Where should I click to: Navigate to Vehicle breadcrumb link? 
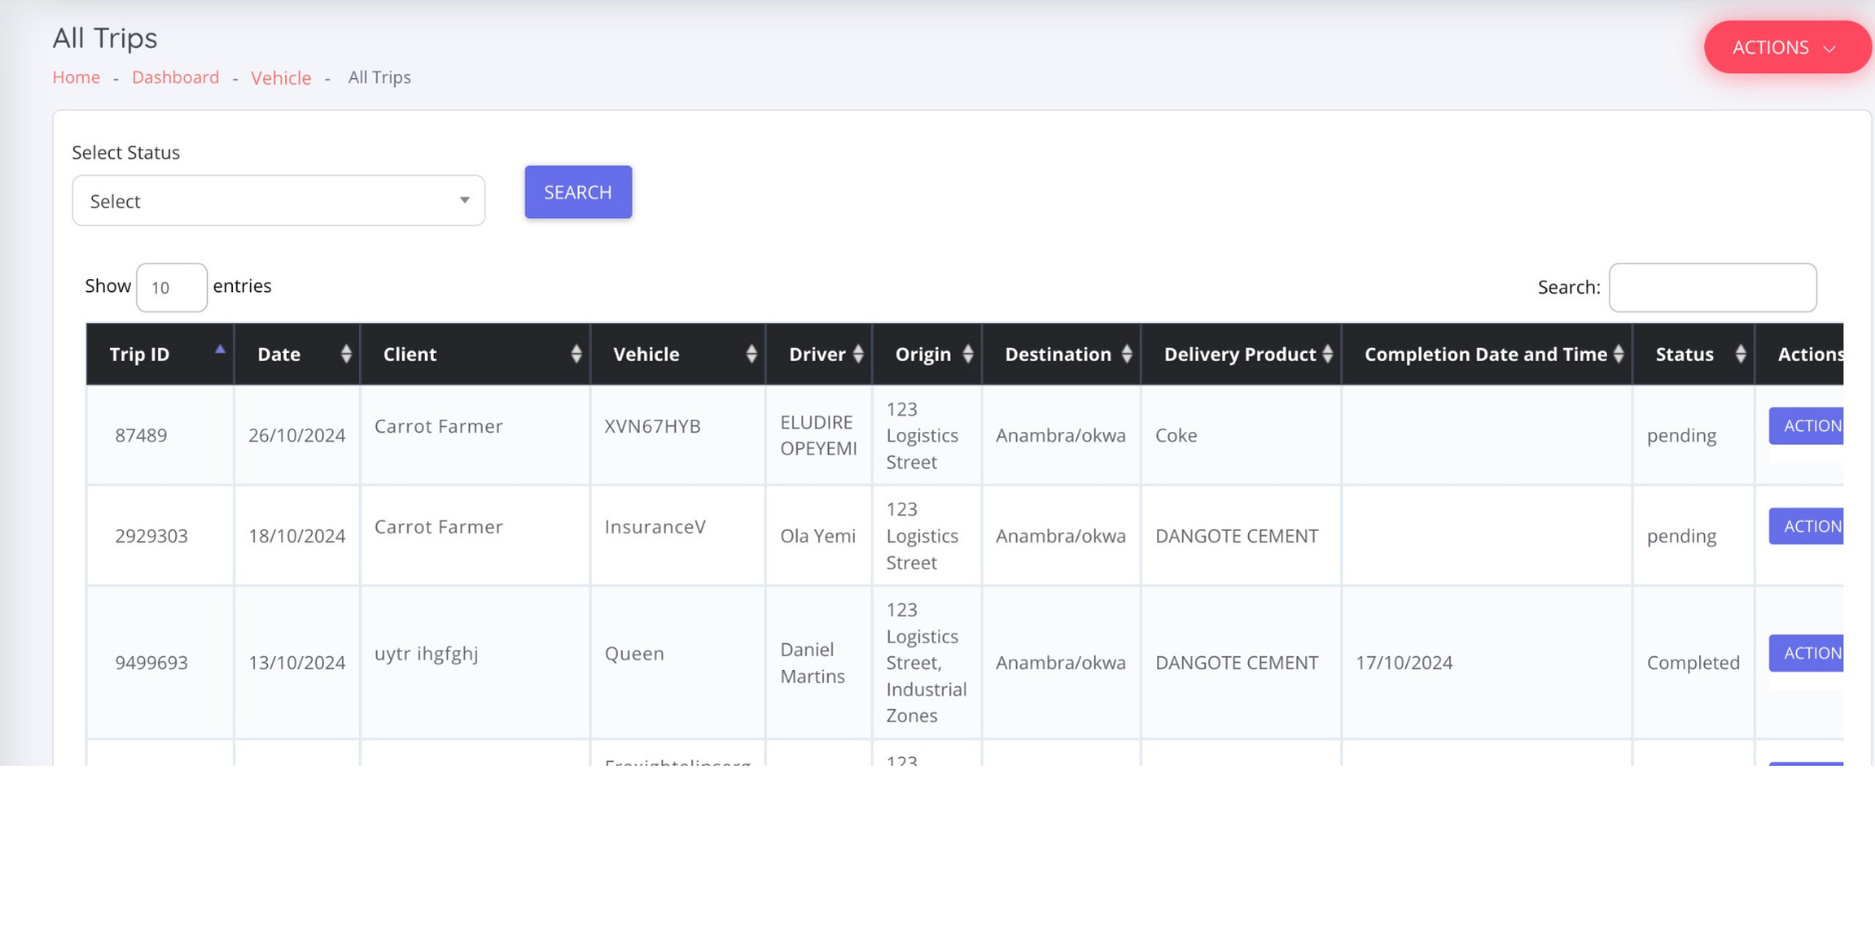click(281, 78)
